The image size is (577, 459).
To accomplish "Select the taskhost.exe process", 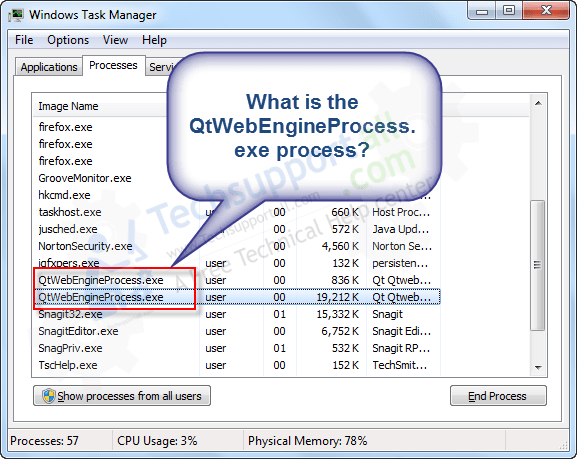I will 237,212.
